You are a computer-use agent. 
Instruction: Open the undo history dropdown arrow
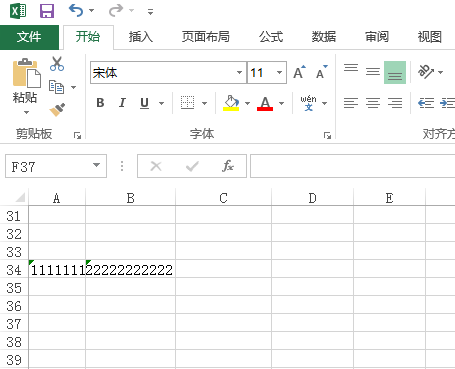pyautogui.click(x=91, y=11)
